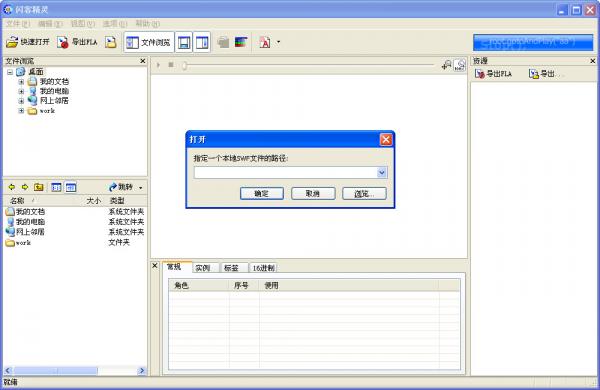Image resolution: width=600 pixels, height=390 pixels.
Task: Click the 确定 button in the 打开 dialog
Action: [x=262, y=194]
